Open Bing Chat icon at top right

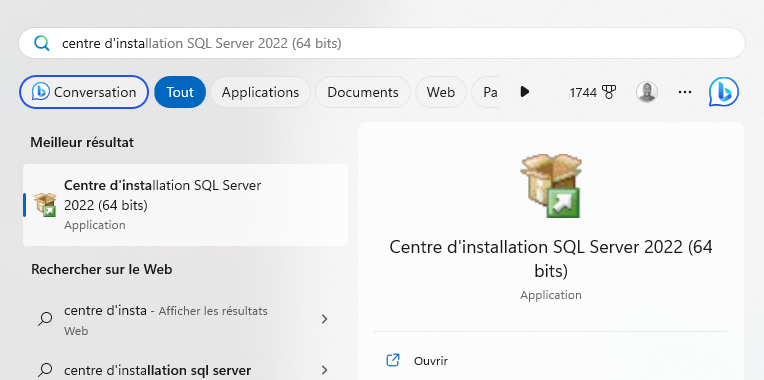coord(724,92)
